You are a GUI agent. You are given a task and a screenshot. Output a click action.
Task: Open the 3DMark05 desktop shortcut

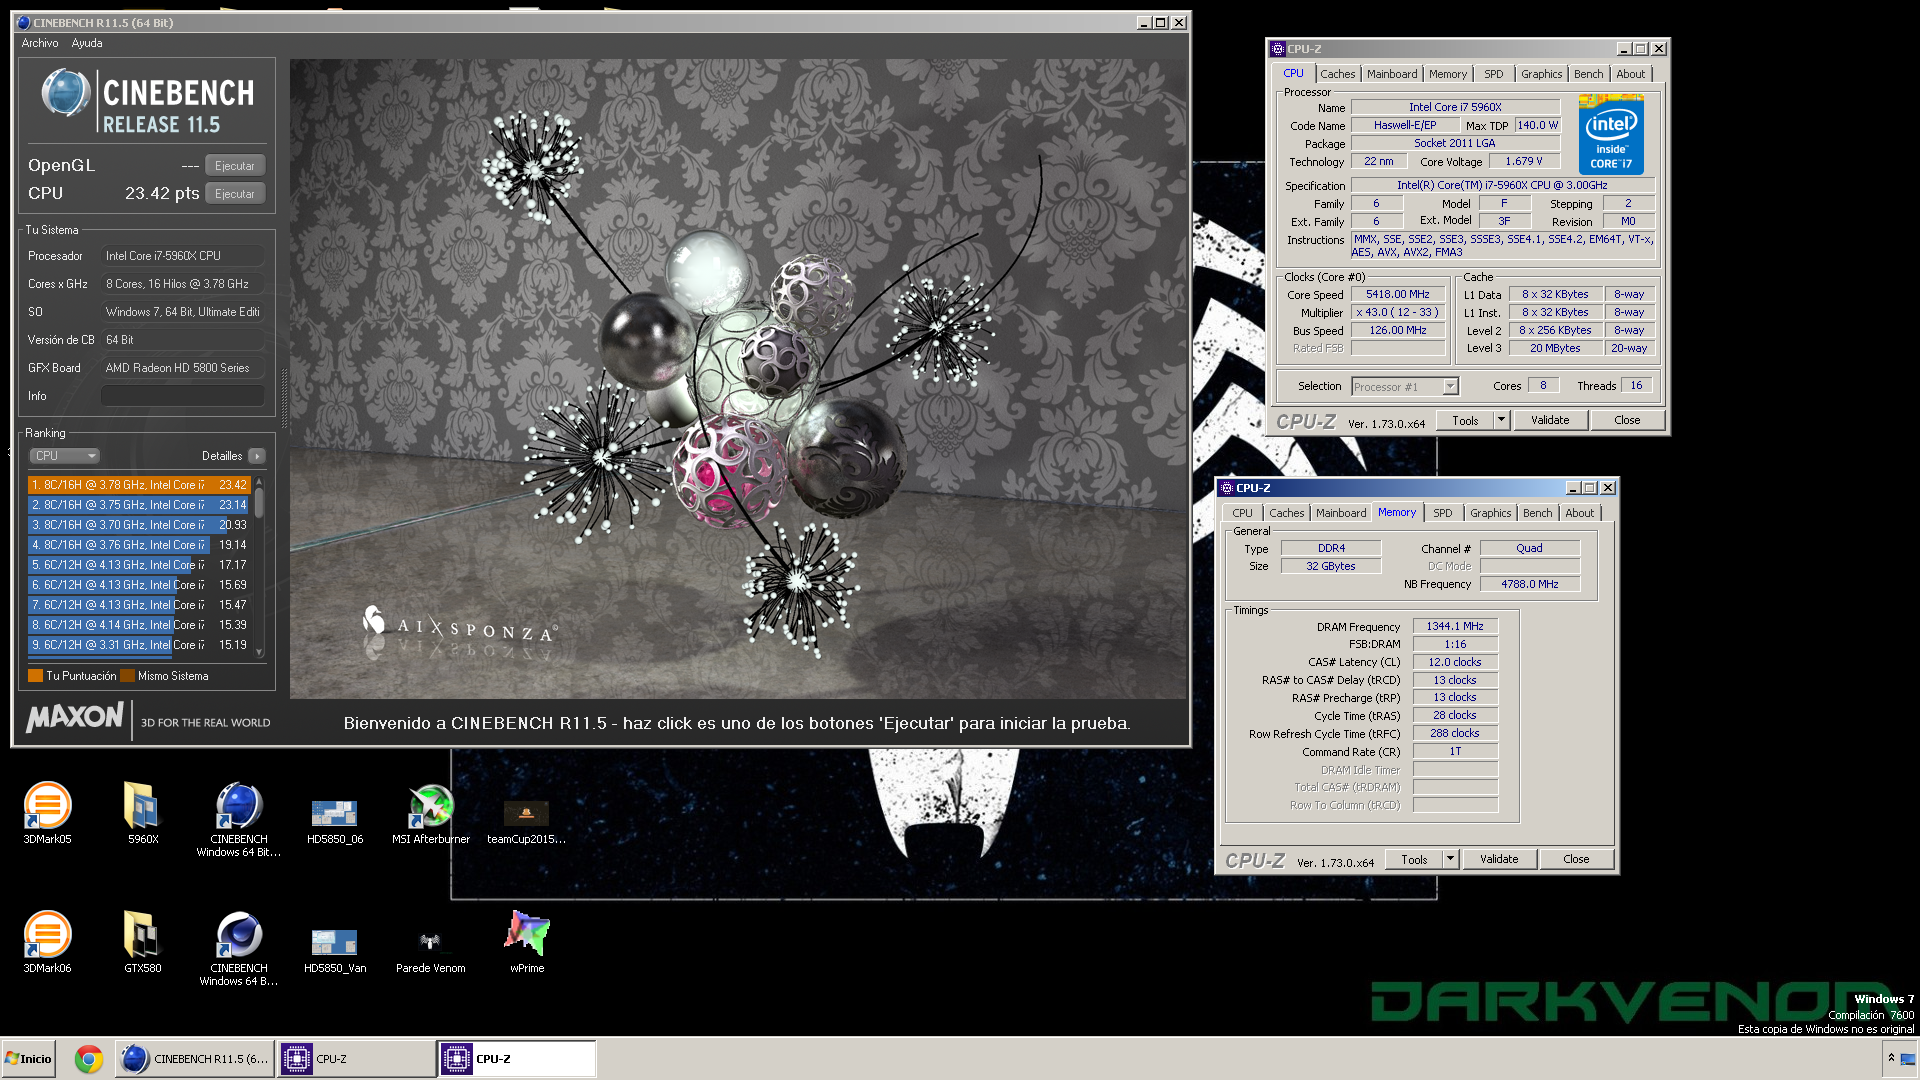[x=47, y=812]
